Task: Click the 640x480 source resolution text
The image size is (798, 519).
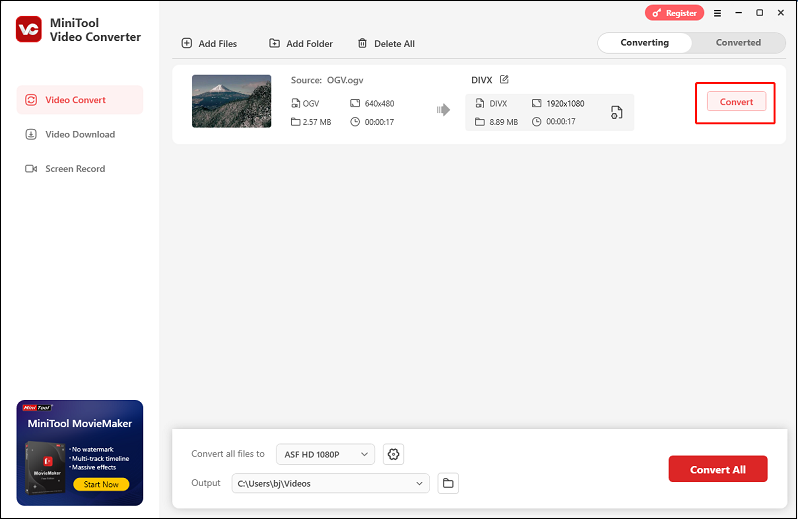Action: pyautogui.click(x=379, y=103)
